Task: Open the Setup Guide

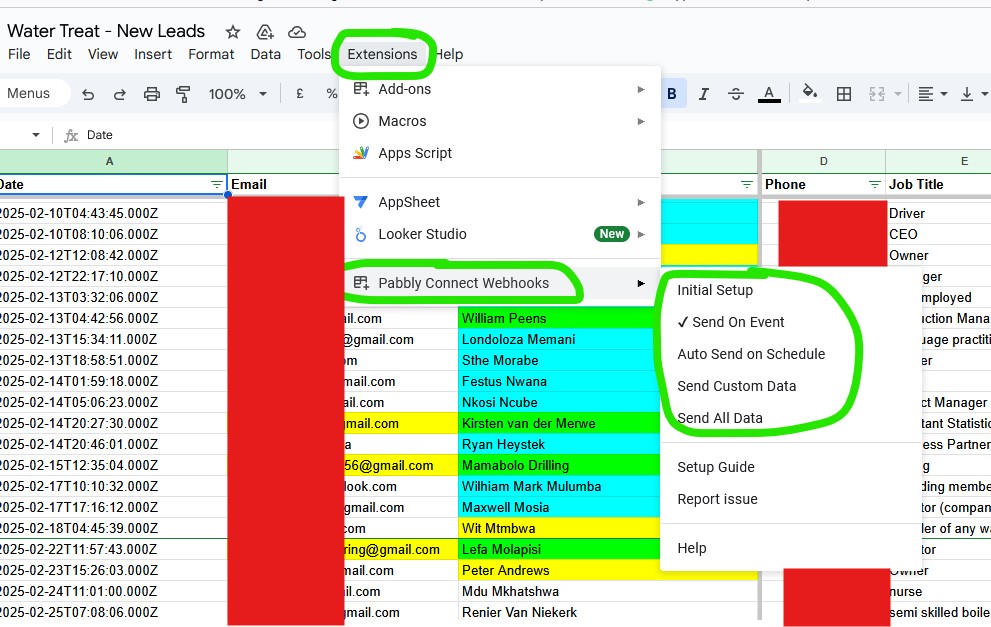Action: point(715,467)
